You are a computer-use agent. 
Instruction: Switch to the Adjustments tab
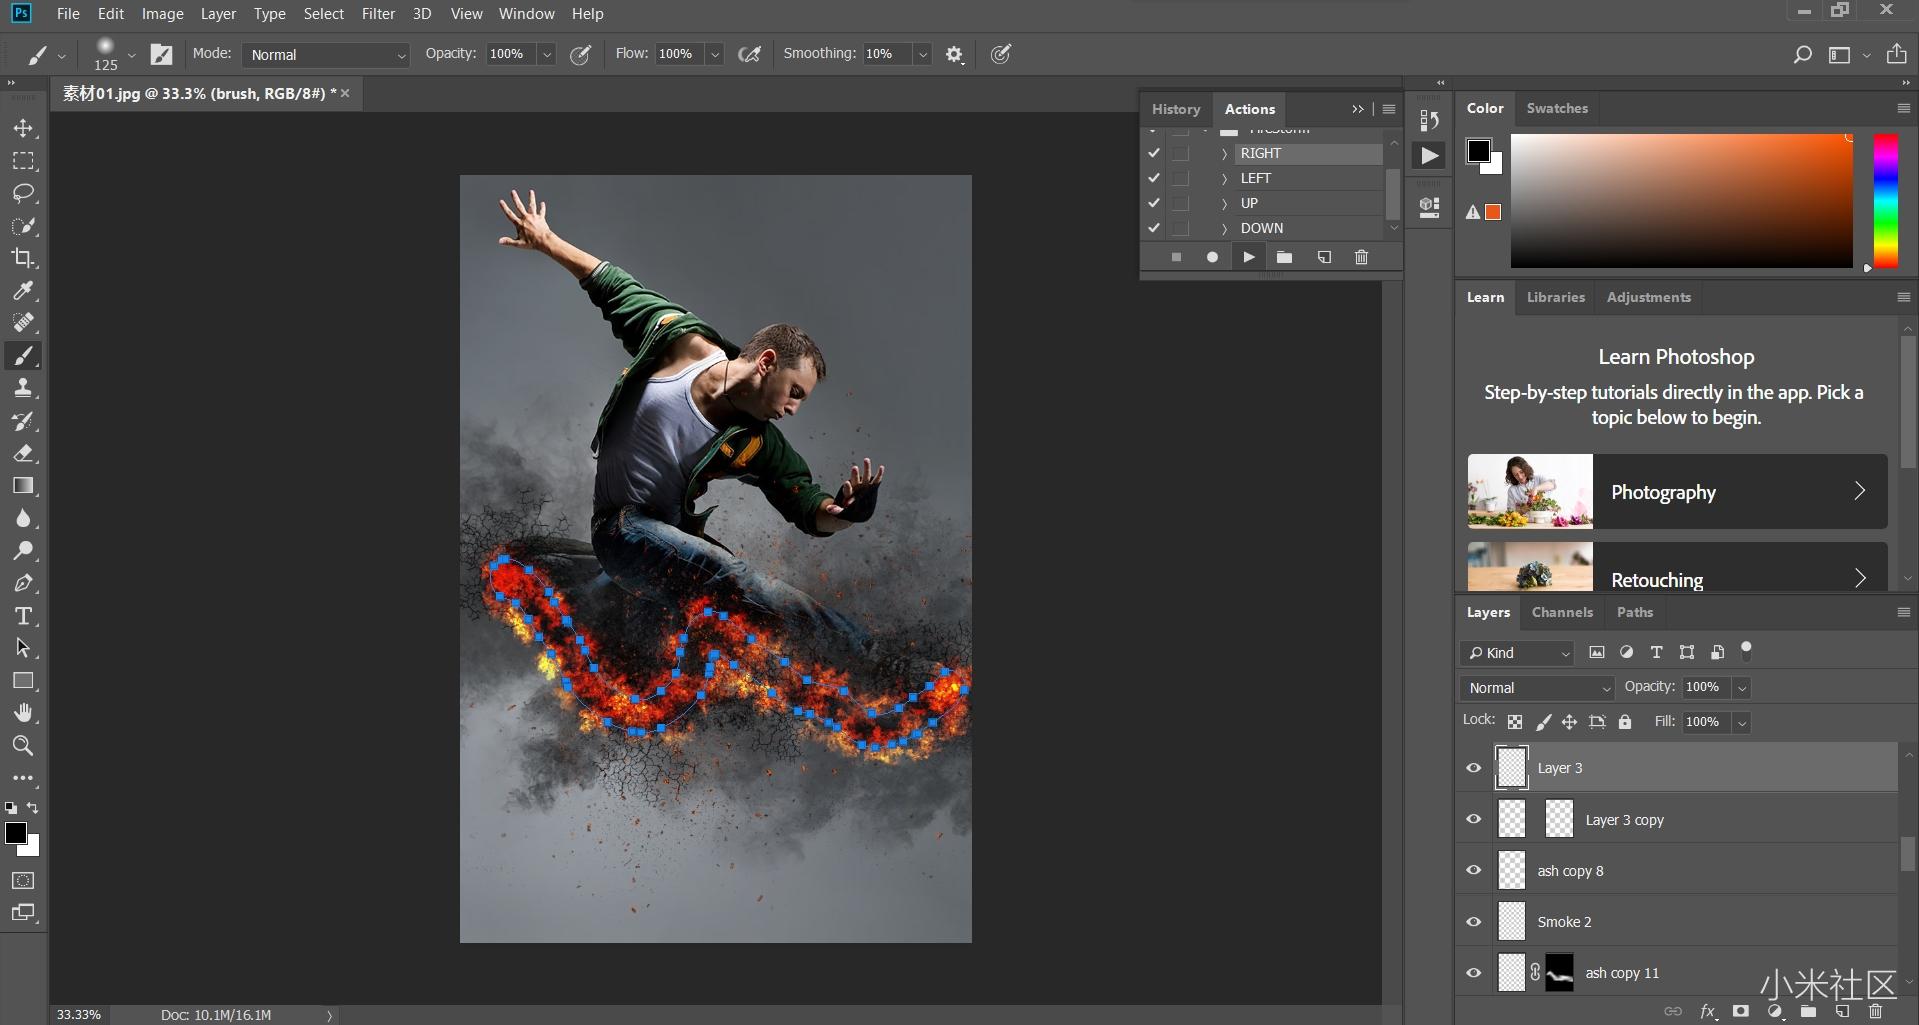(x=1648, y=297)
